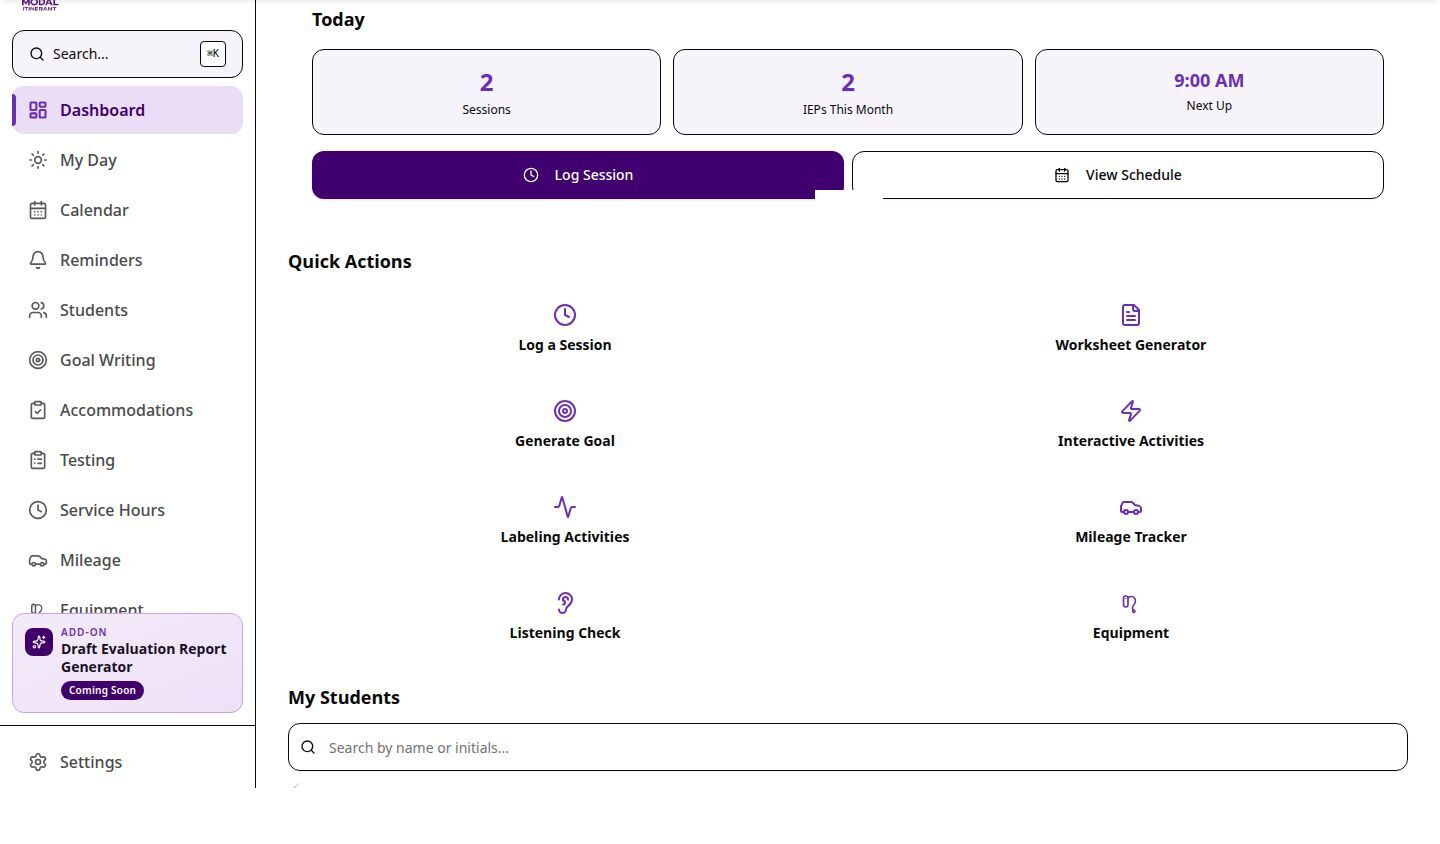Click the 9:00 AM Next Up card
This screenshot has height=844, width=1440.
[x=1209, y=92]
